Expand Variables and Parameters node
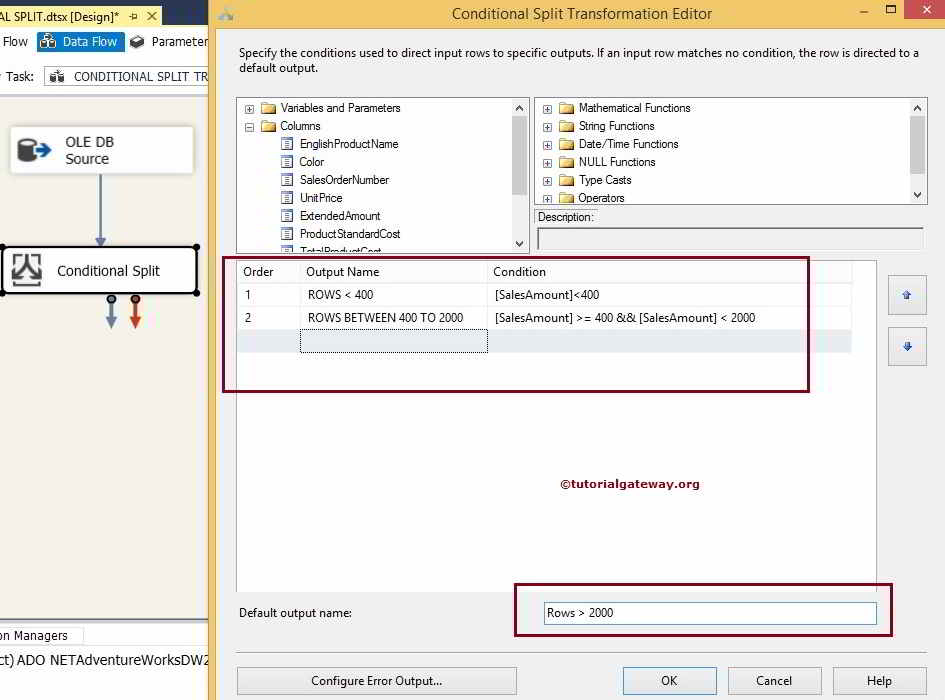This screenshot has height=700, width=945. click(x=248, y=108)
